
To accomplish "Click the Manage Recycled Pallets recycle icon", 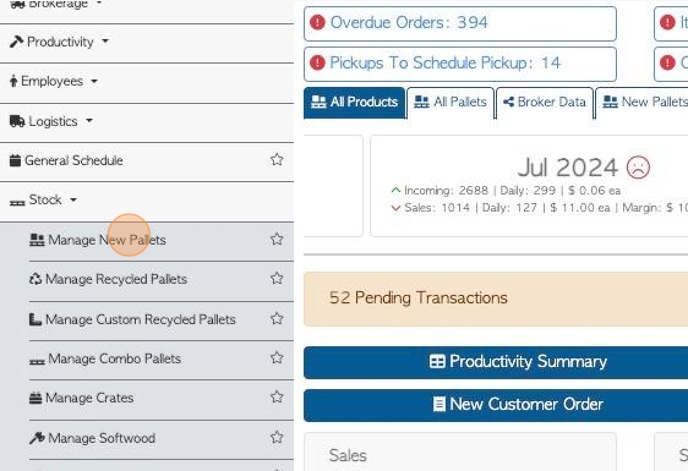I will tap(35, 279).
